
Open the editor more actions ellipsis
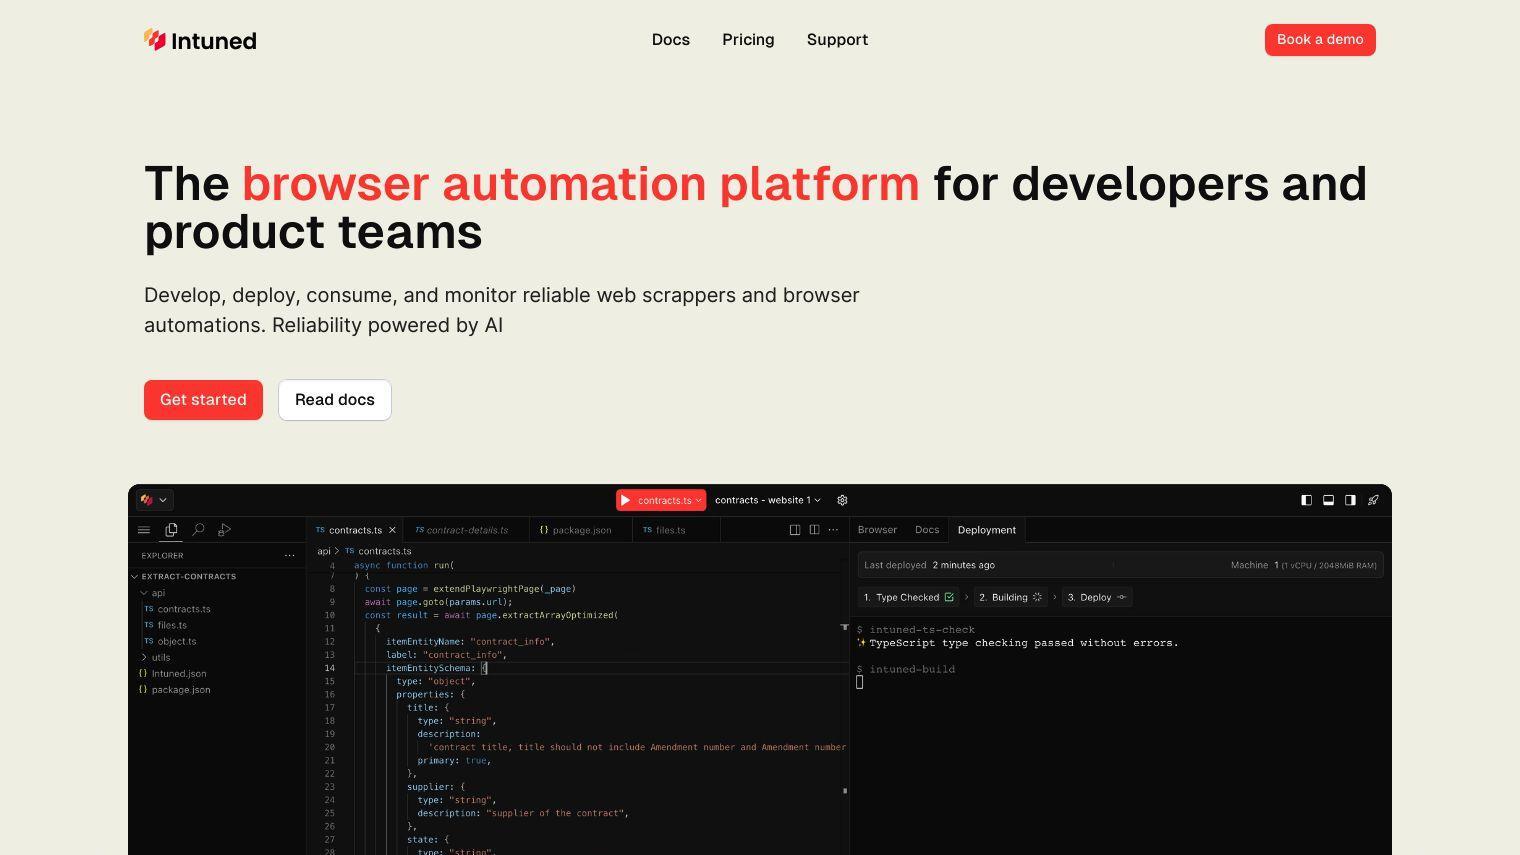[x=833, y=530]
